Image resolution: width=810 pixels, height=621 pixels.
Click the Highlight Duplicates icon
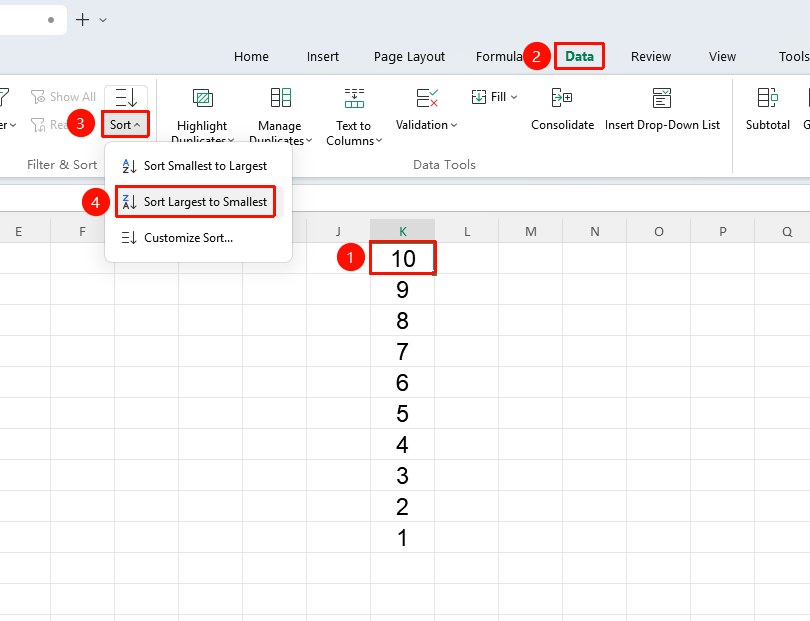pyautogui.click(x=202, y=98)
